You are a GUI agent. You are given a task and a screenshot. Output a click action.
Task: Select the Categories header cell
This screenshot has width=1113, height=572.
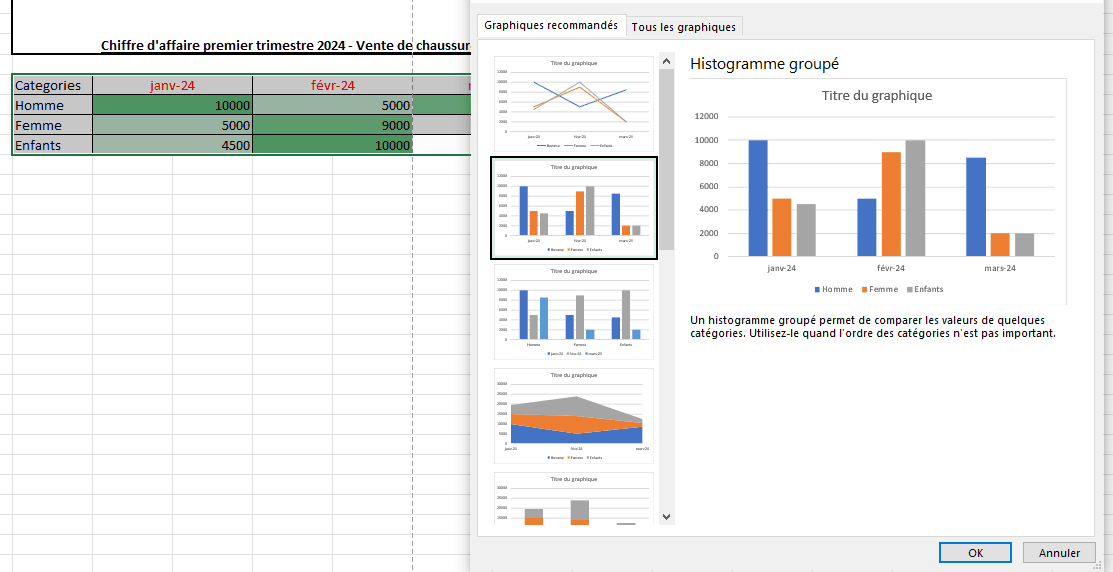point(52,86)
